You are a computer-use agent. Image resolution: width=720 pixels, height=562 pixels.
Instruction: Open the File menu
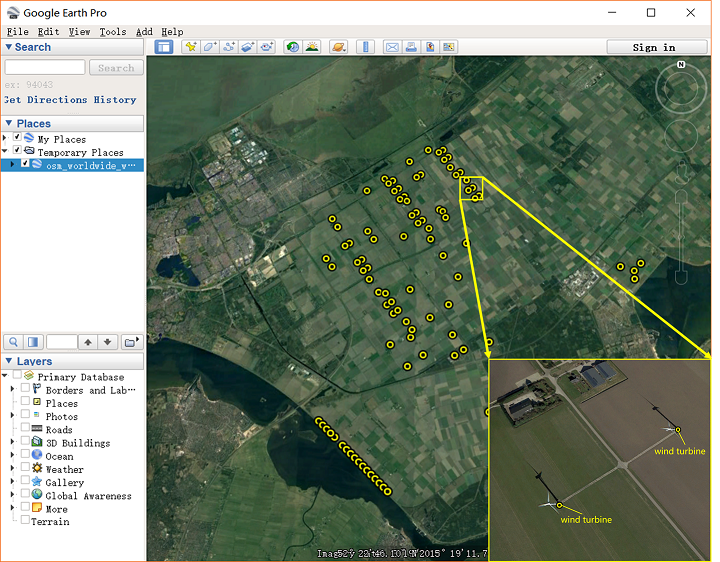[x=17, y=32]
